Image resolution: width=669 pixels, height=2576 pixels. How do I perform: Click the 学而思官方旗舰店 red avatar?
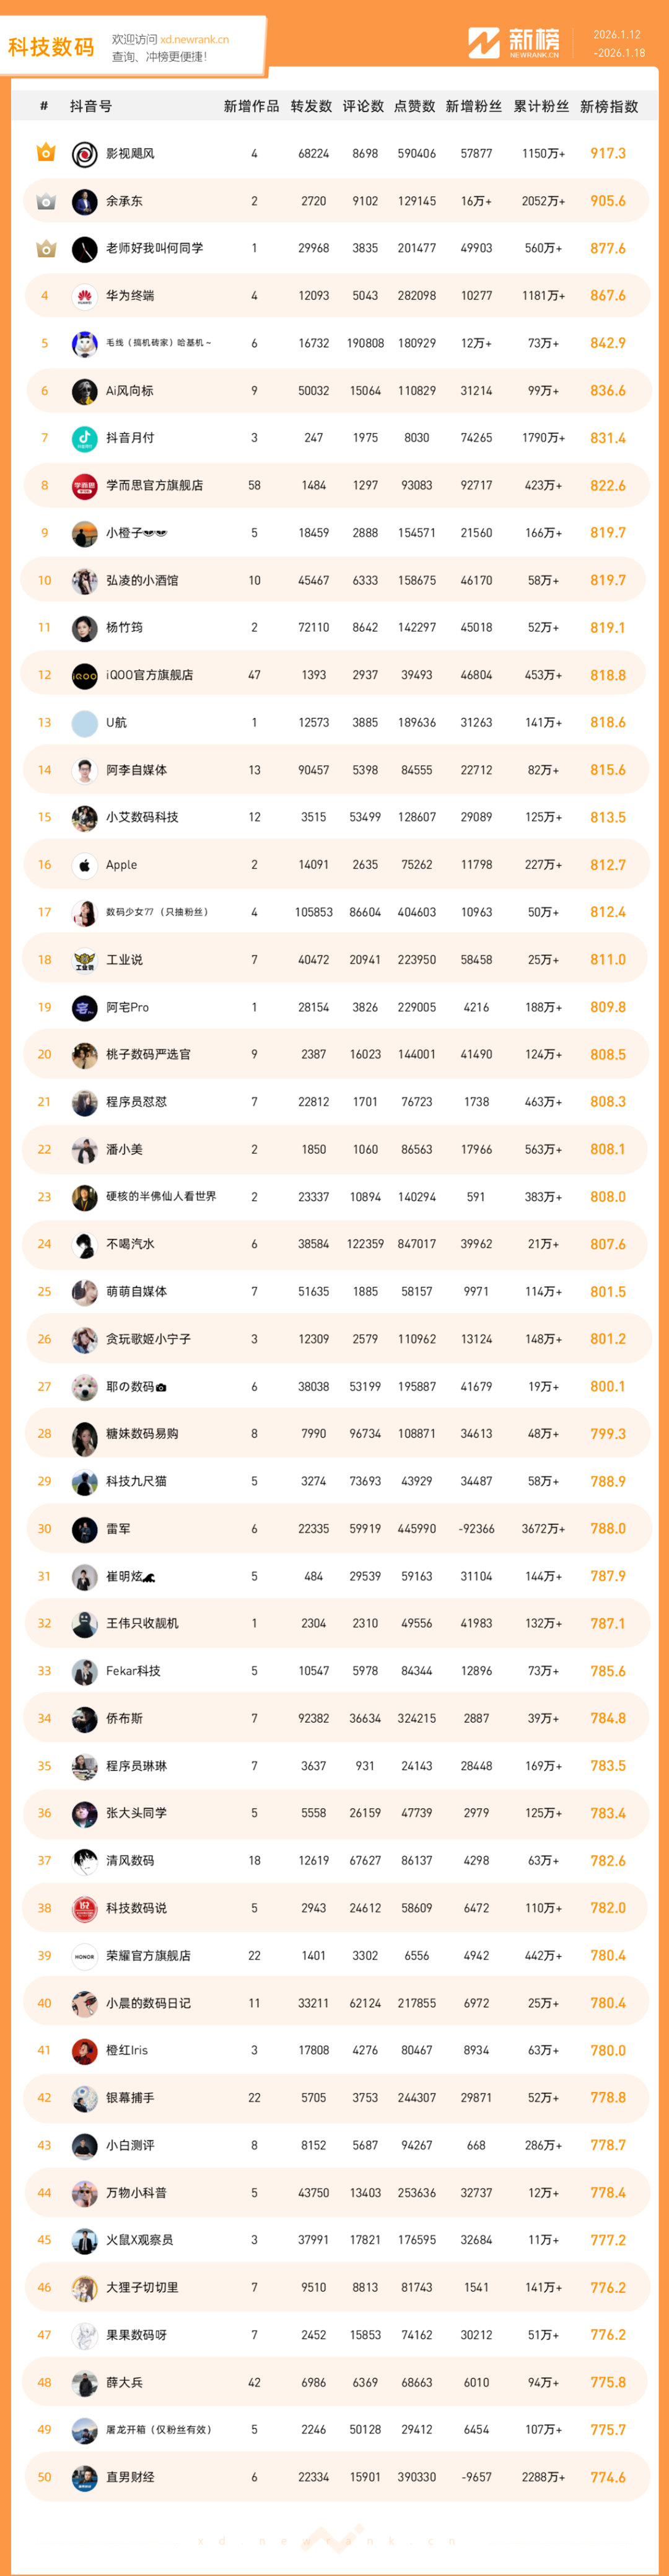(84, 486)
